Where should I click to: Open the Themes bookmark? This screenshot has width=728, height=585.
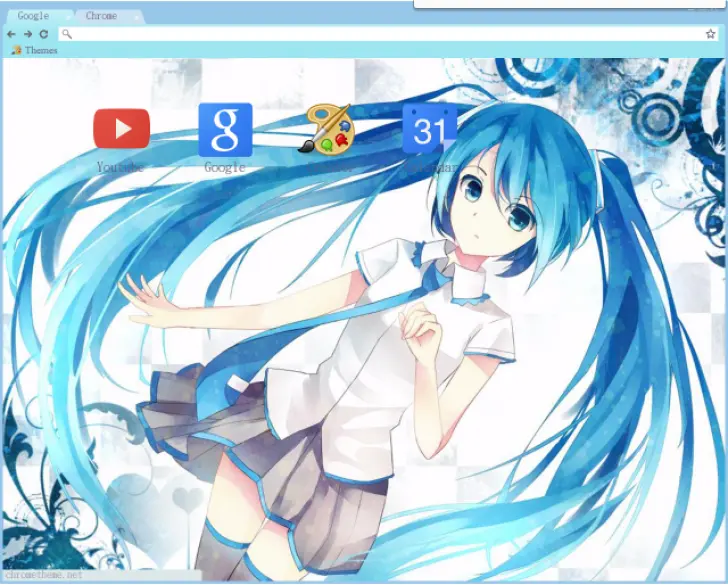[40, 50]
